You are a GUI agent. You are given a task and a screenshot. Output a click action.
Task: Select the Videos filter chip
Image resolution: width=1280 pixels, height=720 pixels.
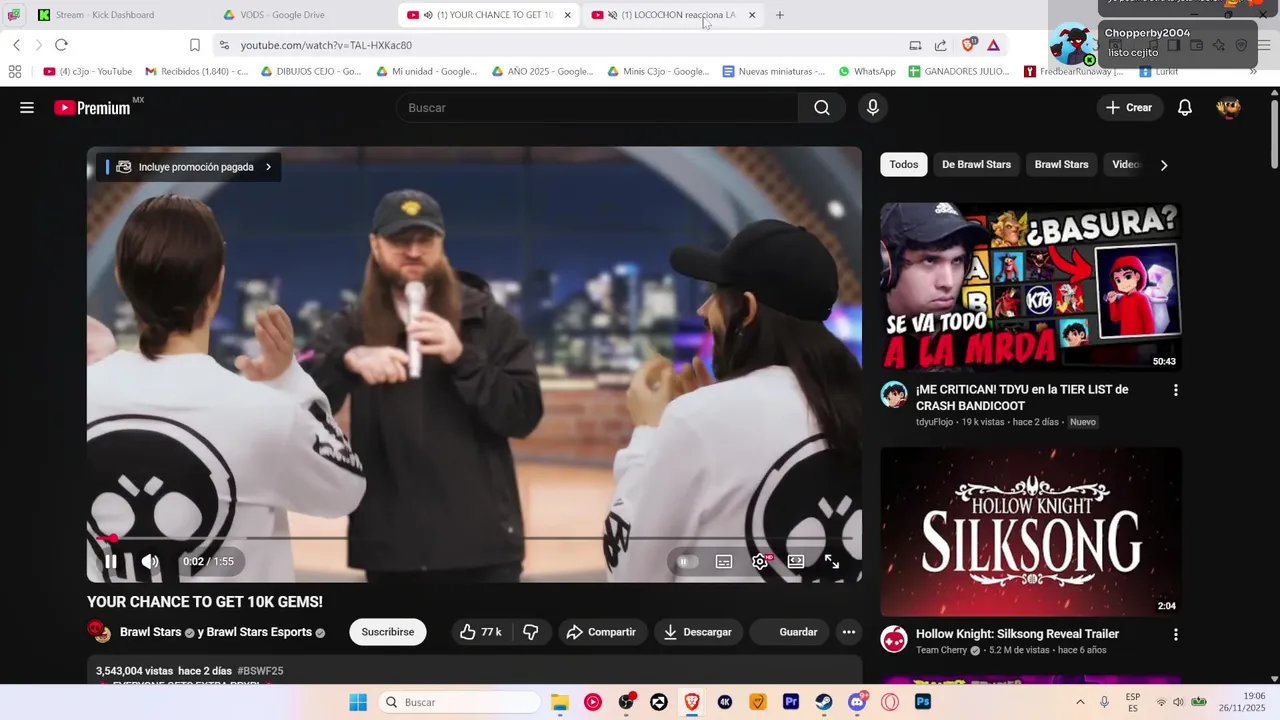(x=1126, y=165)
